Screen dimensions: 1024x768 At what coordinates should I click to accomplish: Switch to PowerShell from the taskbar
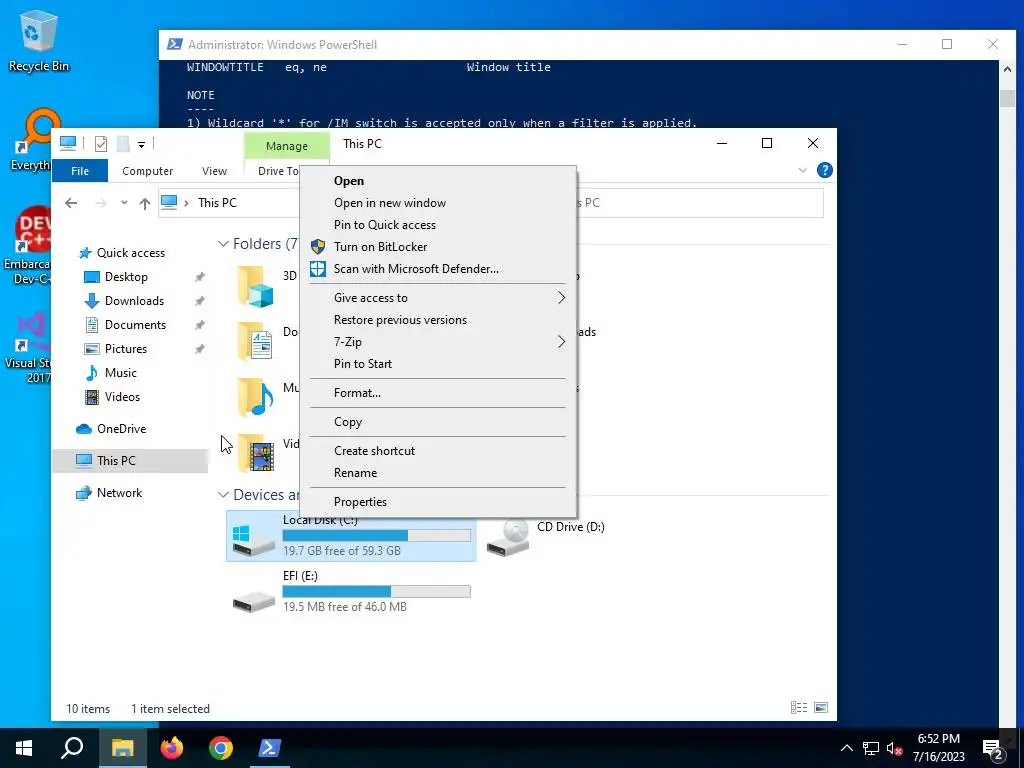coord(270,748)
